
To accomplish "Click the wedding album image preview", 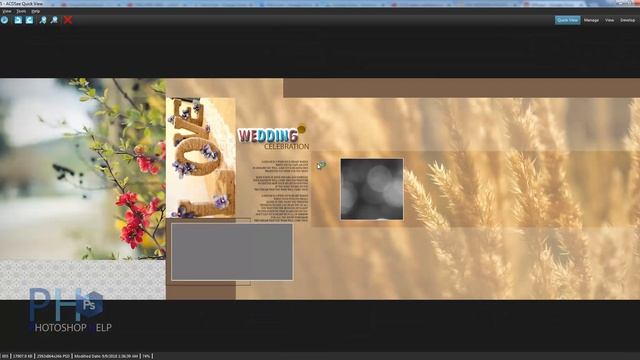I will tap(320, 189).
